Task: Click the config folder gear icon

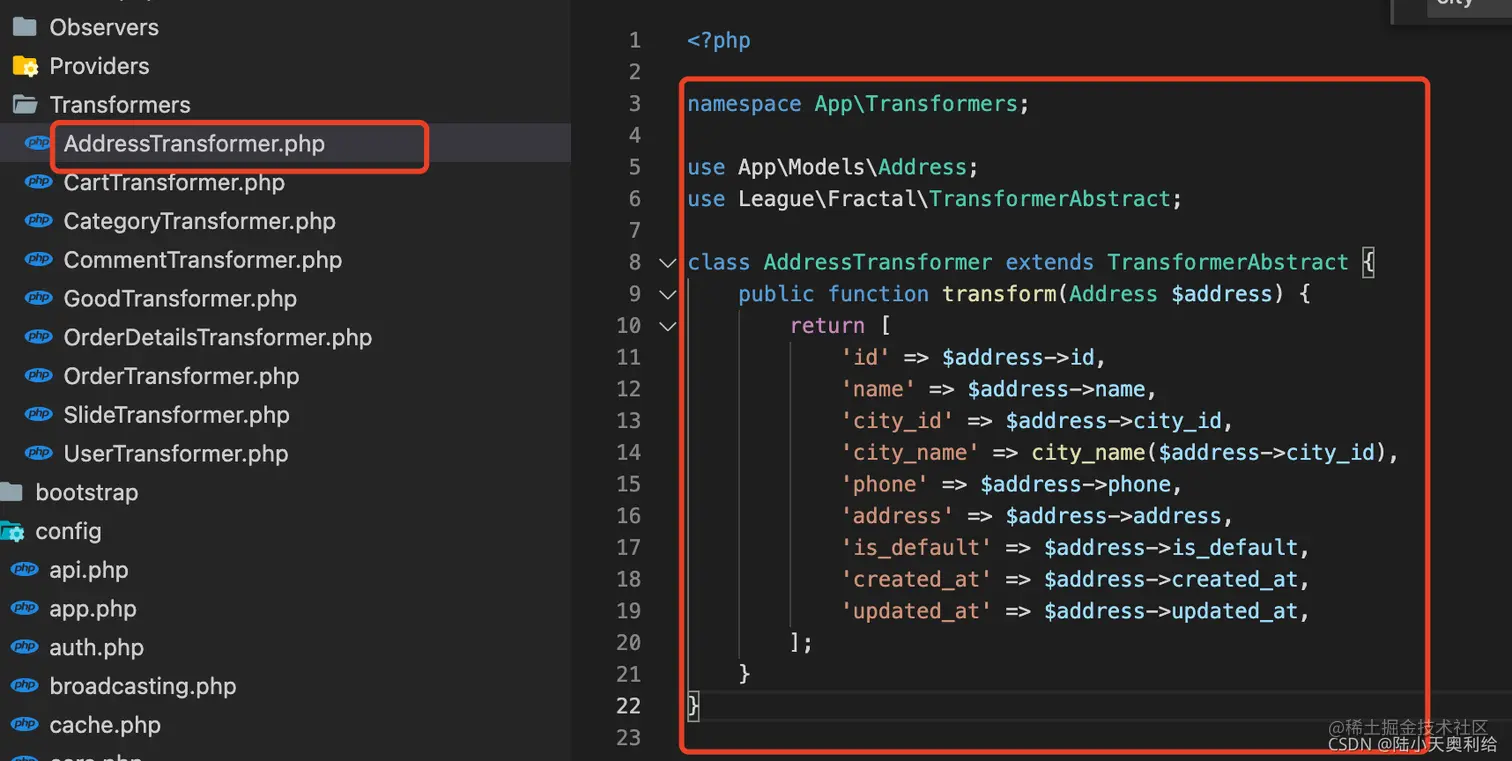Action: [12, 532]
